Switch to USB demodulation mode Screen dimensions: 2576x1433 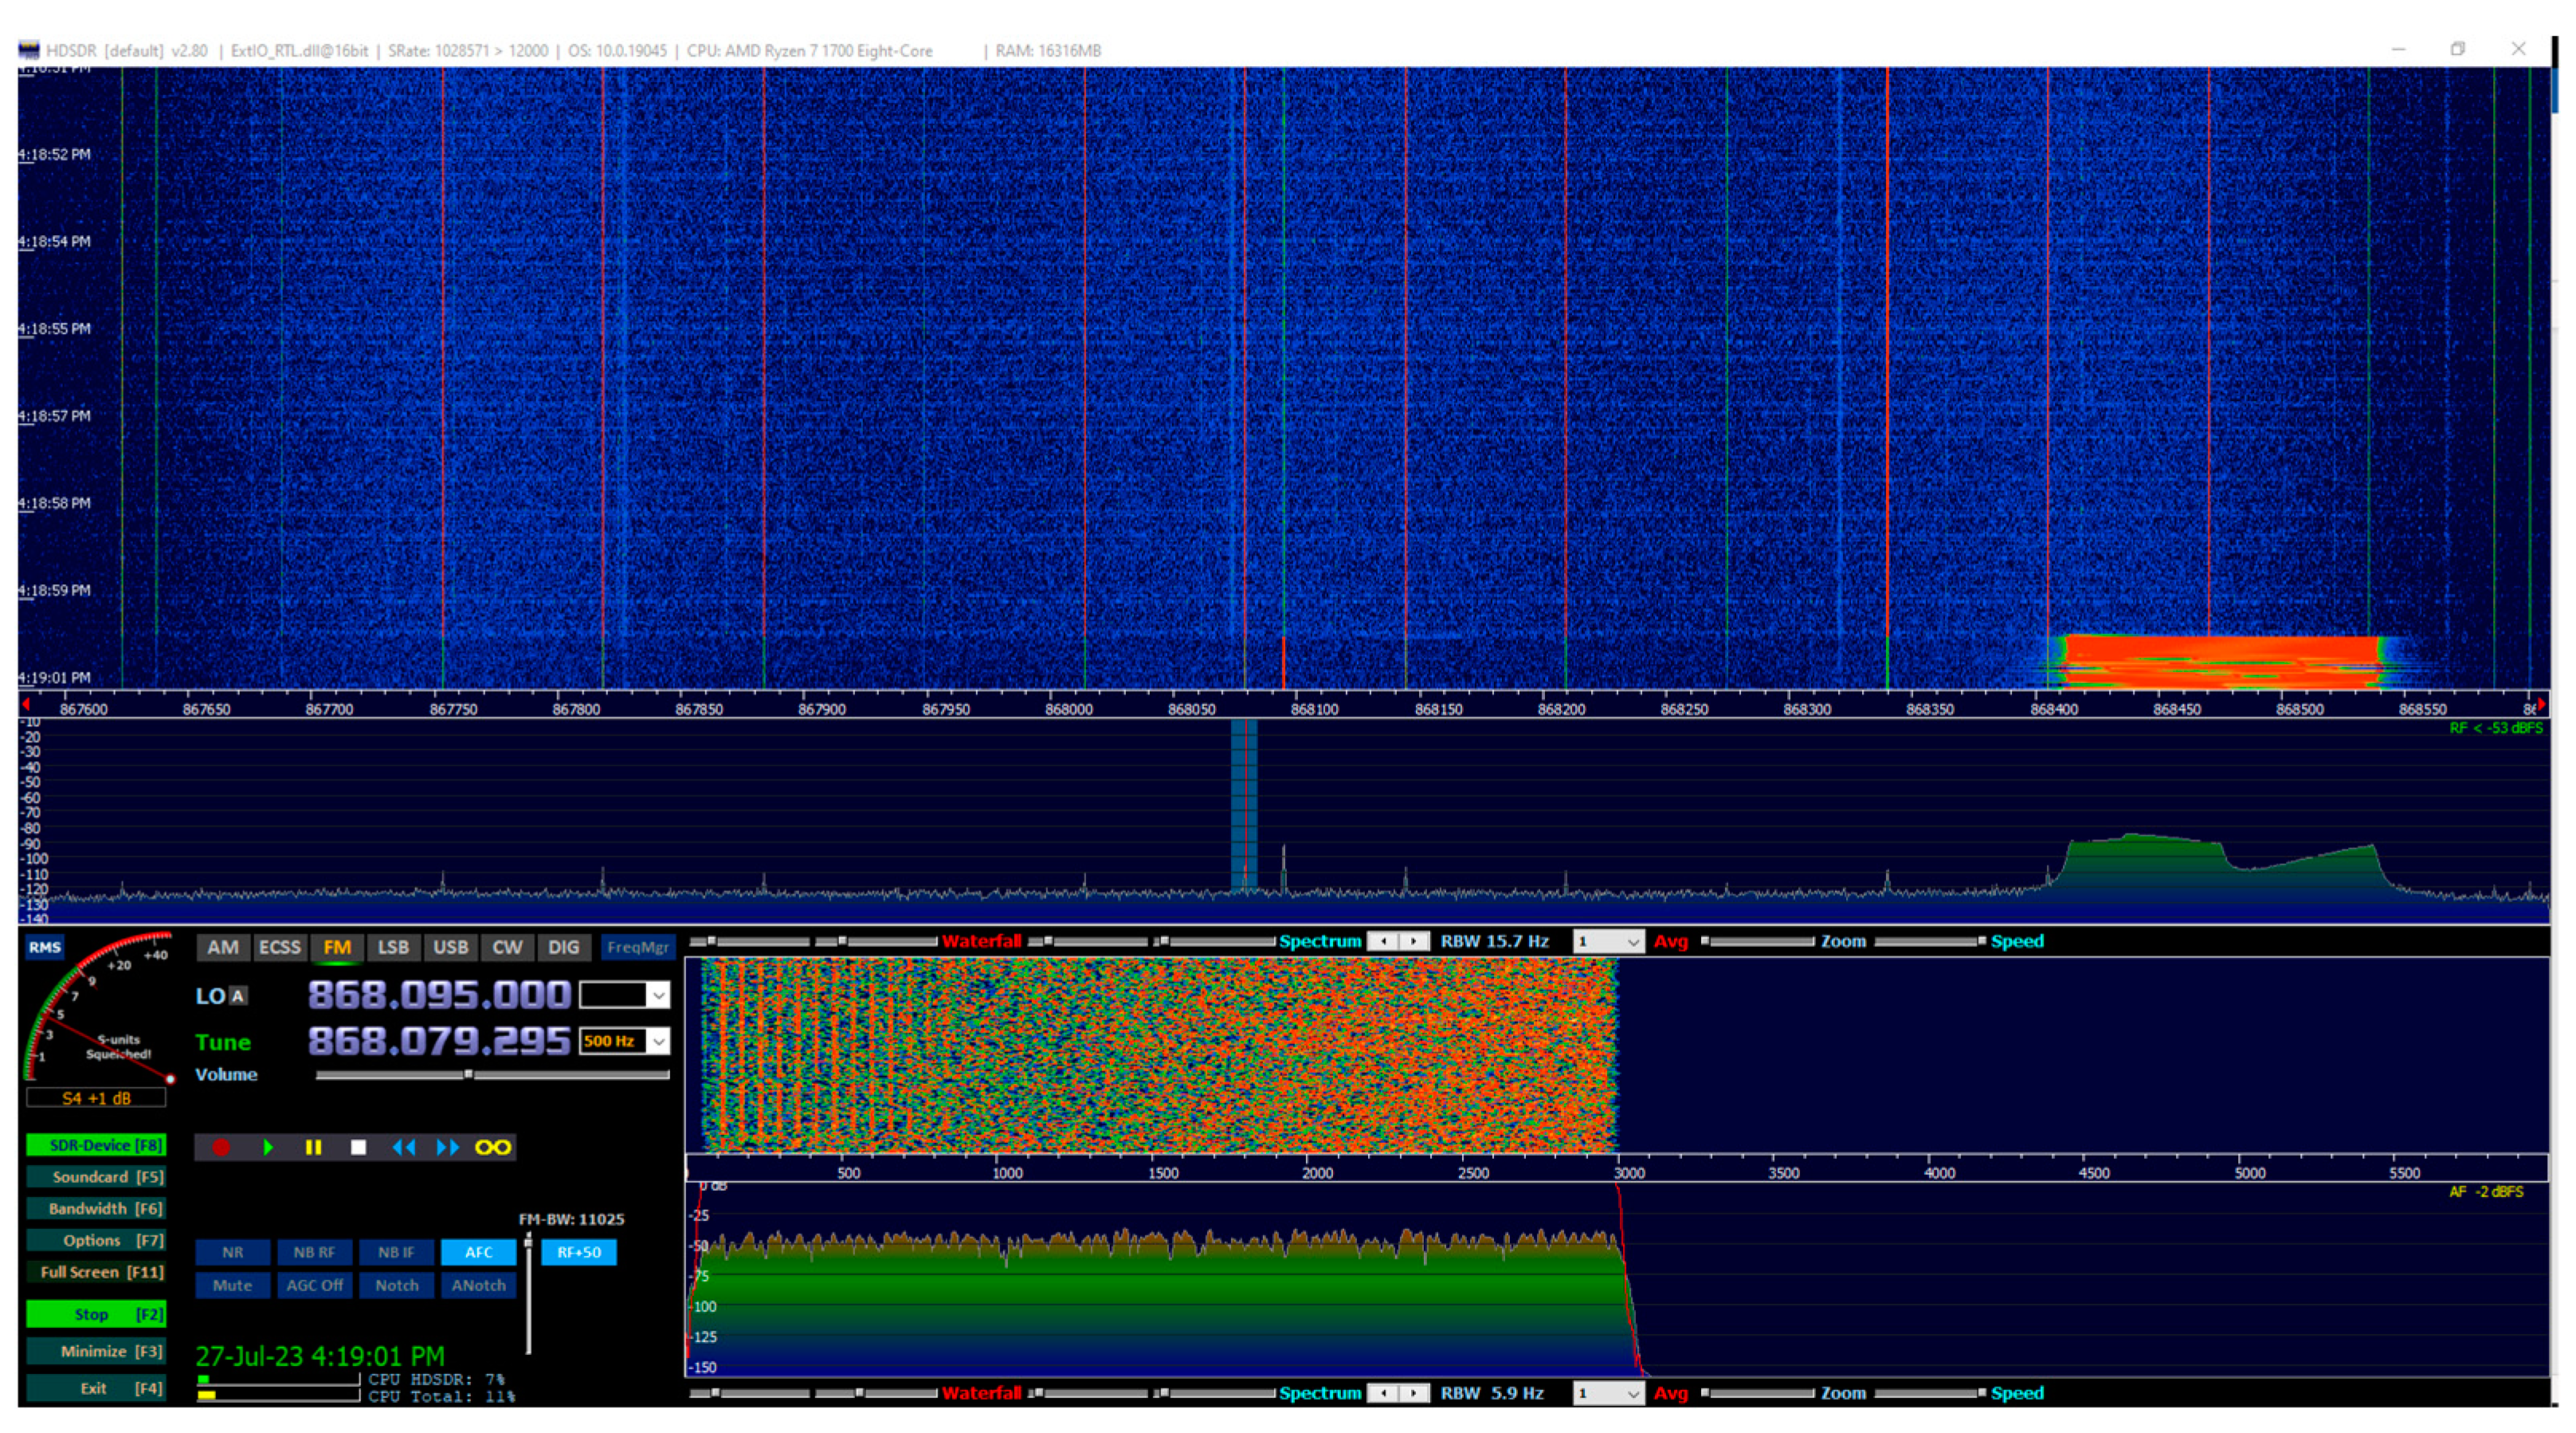pyautogui.click(x=451, y=947)
